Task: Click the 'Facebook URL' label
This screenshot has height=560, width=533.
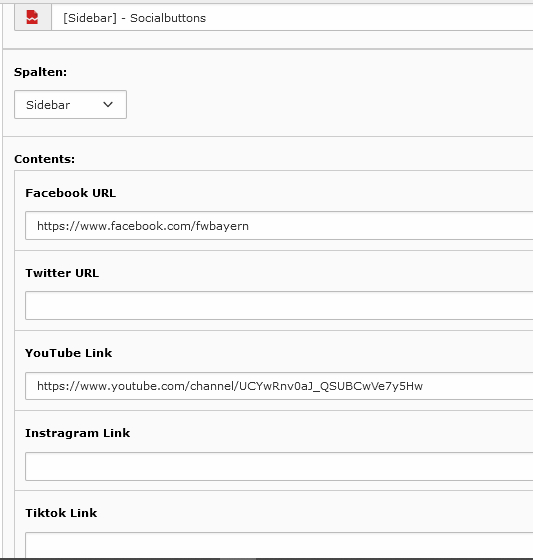Action: (71, 193)
